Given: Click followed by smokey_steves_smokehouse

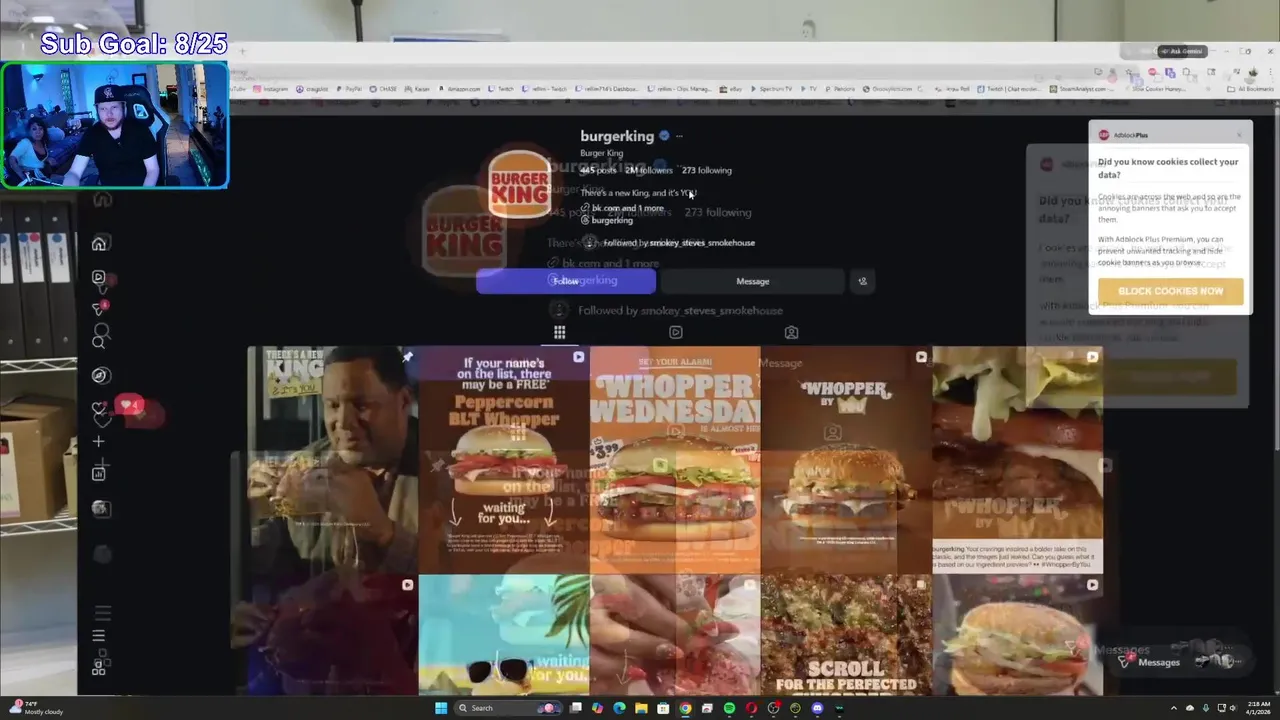Looking at the screenshot, I should click(679, 243).
